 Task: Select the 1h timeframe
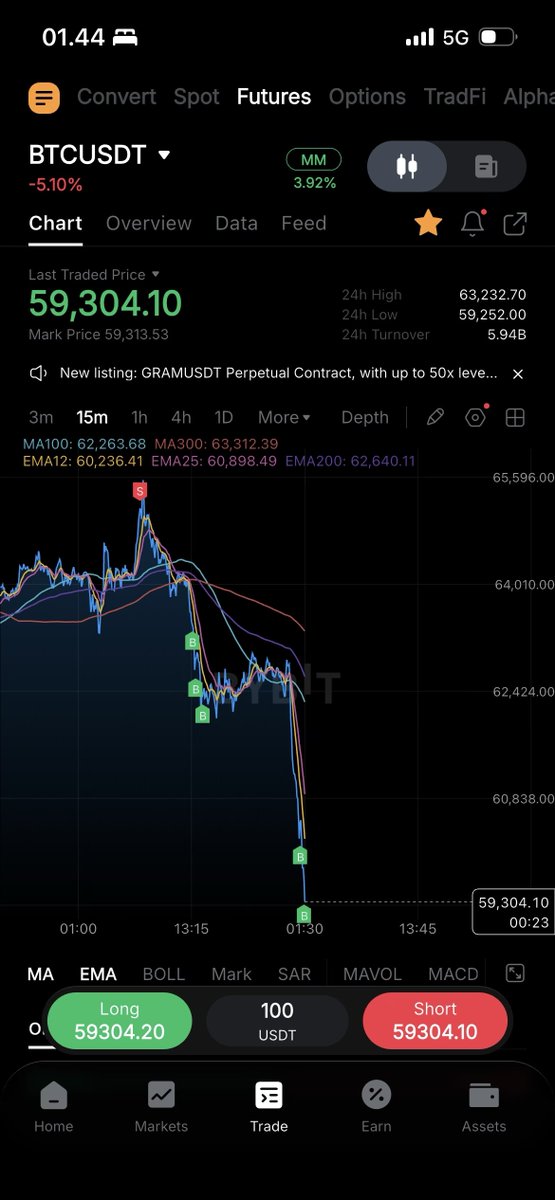point(139,417)
